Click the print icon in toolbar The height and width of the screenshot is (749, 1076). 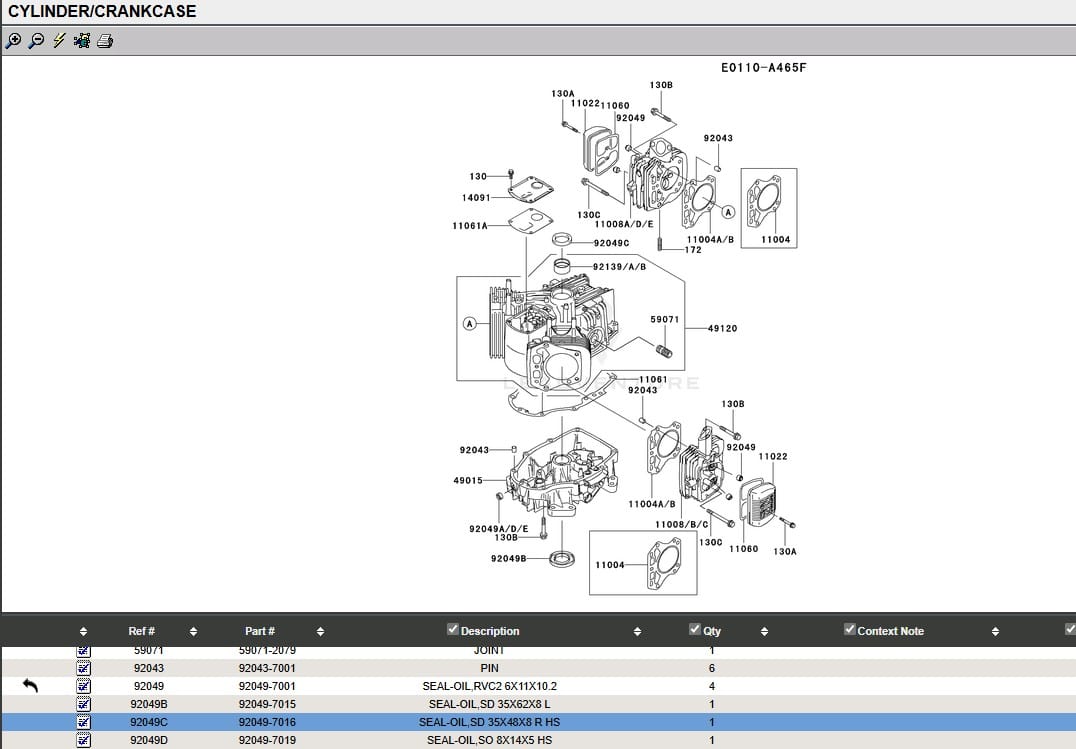coord(105,41)
